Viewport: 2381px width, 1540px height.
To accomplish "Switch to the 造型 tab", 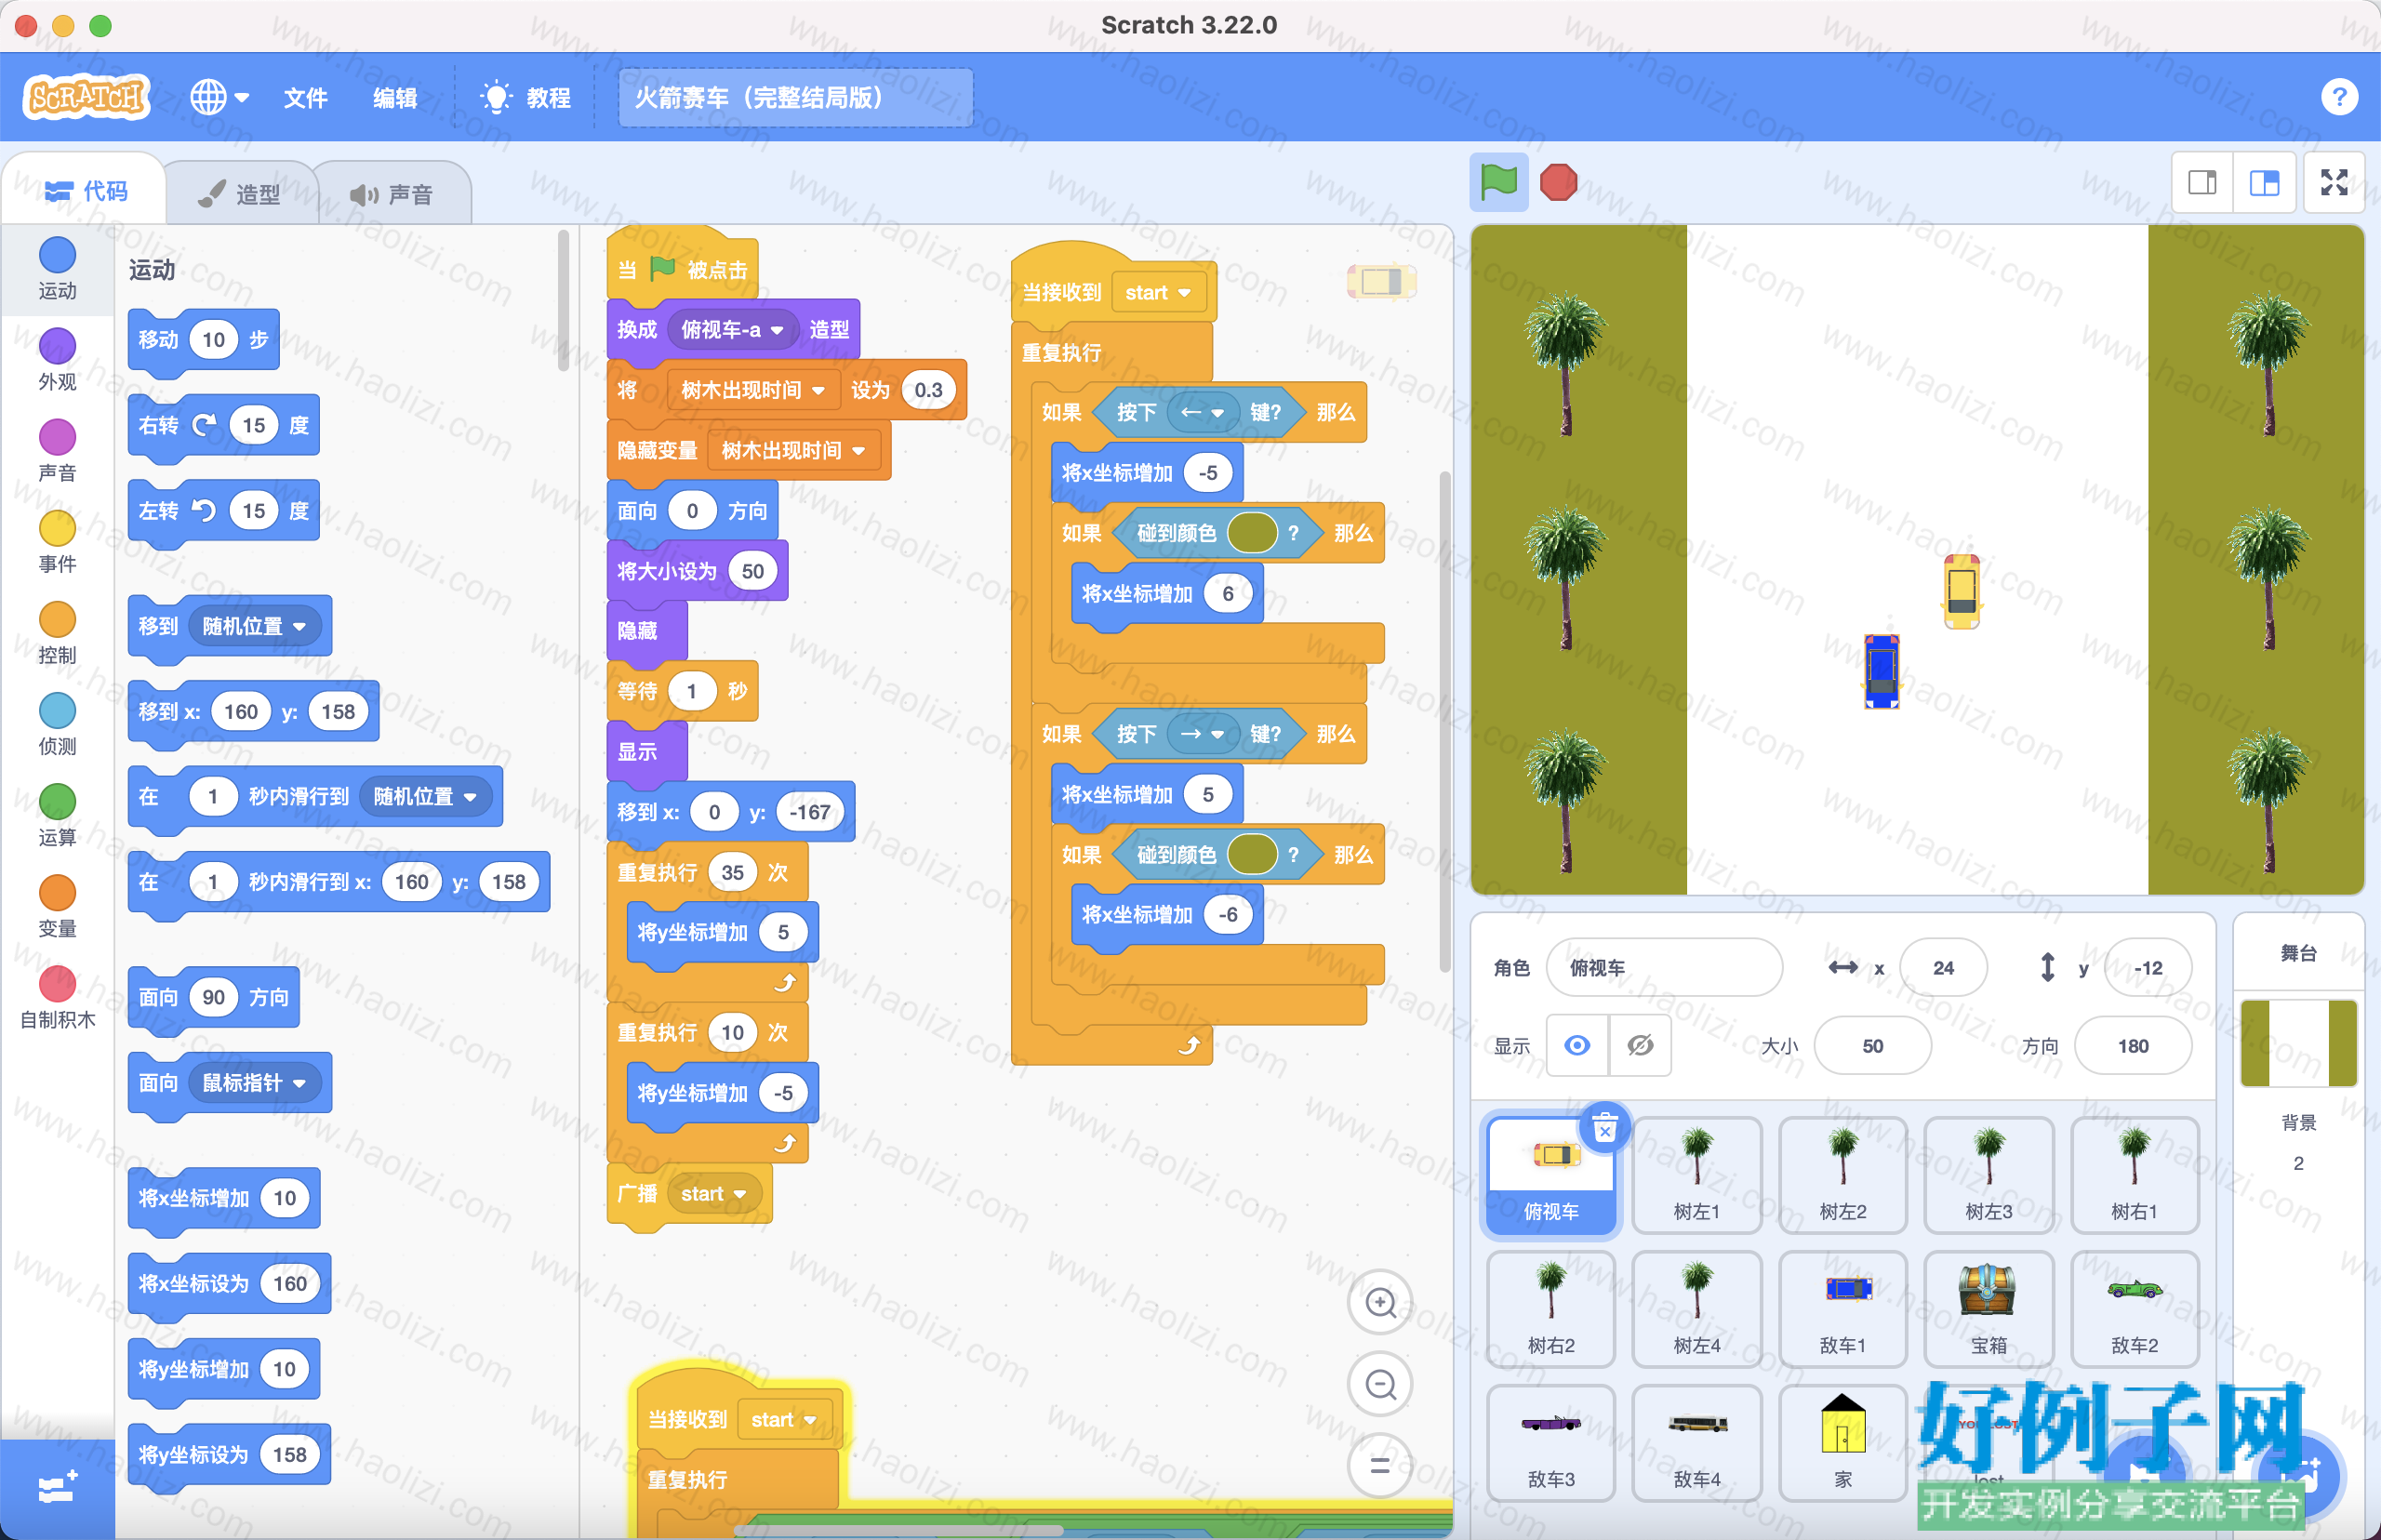I will (240, 194).
